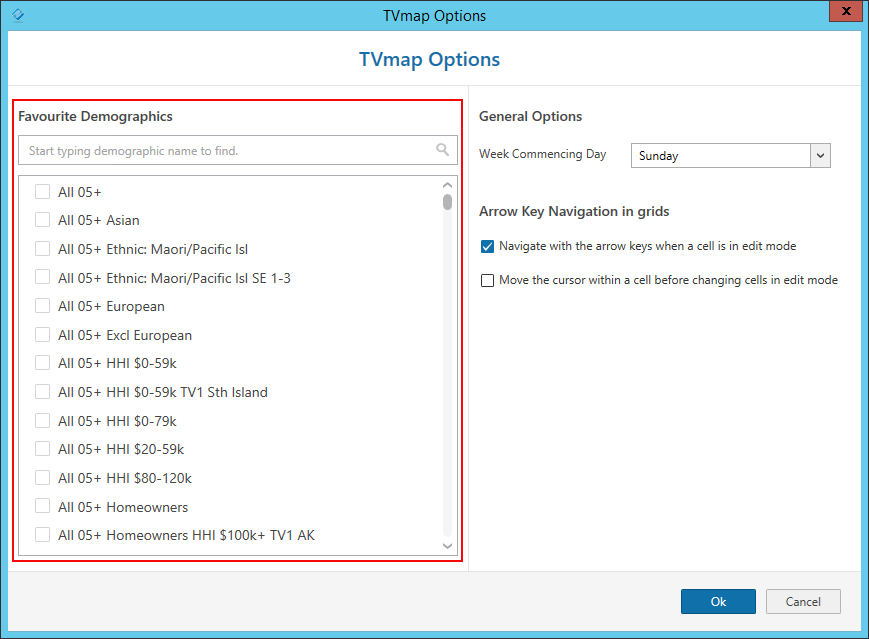Click 'Move the cursor within a cell' label text
Screen dimensions: 869x639
[668, 280]
